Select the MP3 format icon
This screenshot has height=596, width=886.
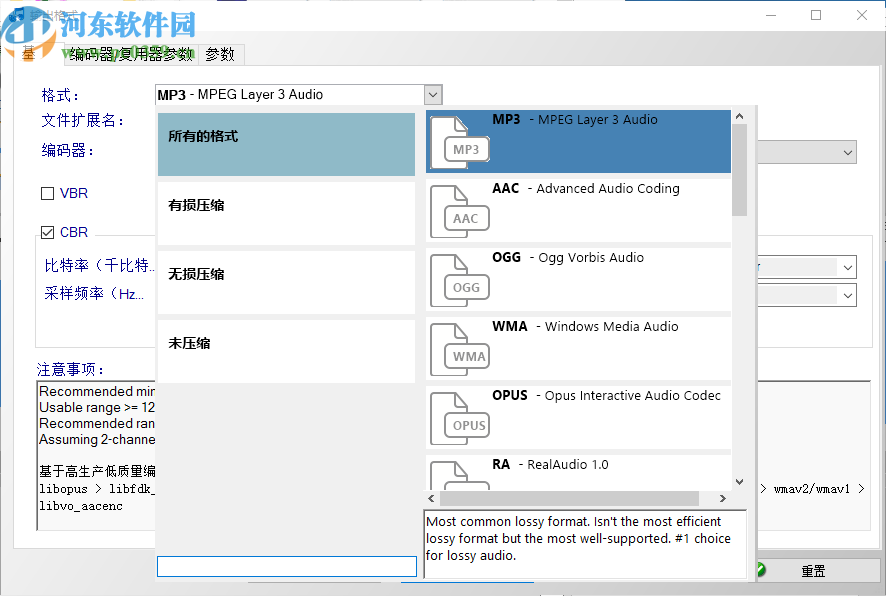tap(459, 141)
